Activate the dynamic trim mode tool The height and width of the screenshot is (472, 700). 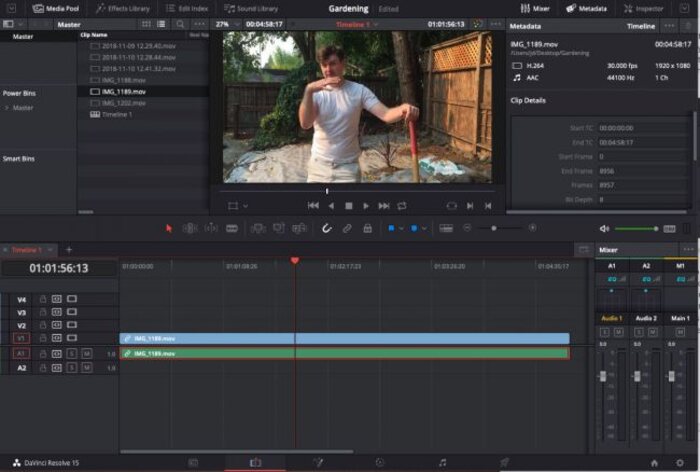coord(211,229)
